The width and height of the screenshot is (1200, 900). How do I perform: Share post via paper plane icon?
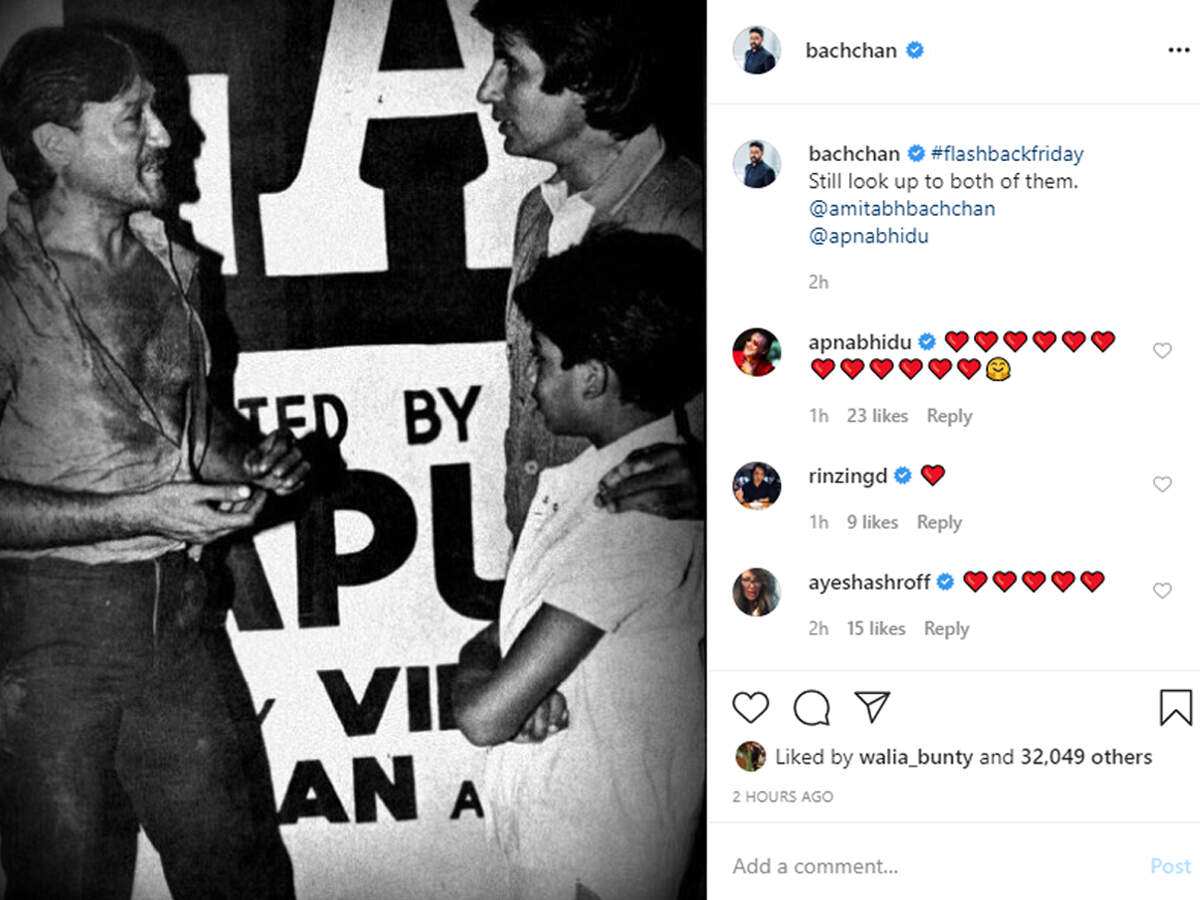click(x=872, y=707)
